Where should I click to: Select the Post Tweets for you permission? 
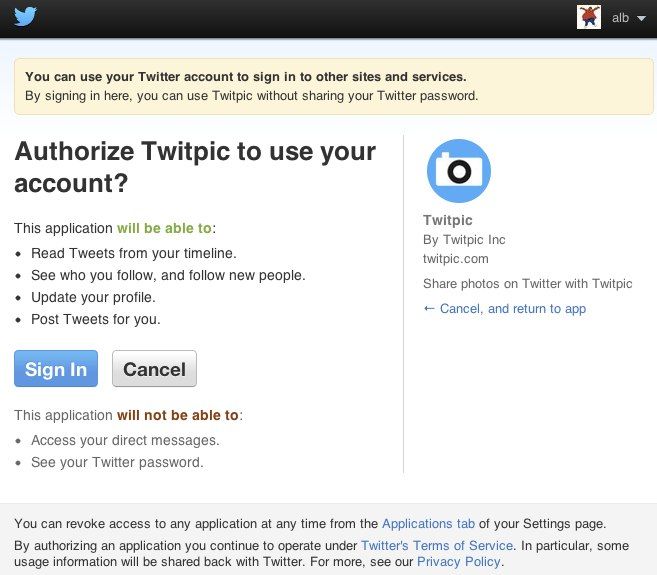(96, 319)
